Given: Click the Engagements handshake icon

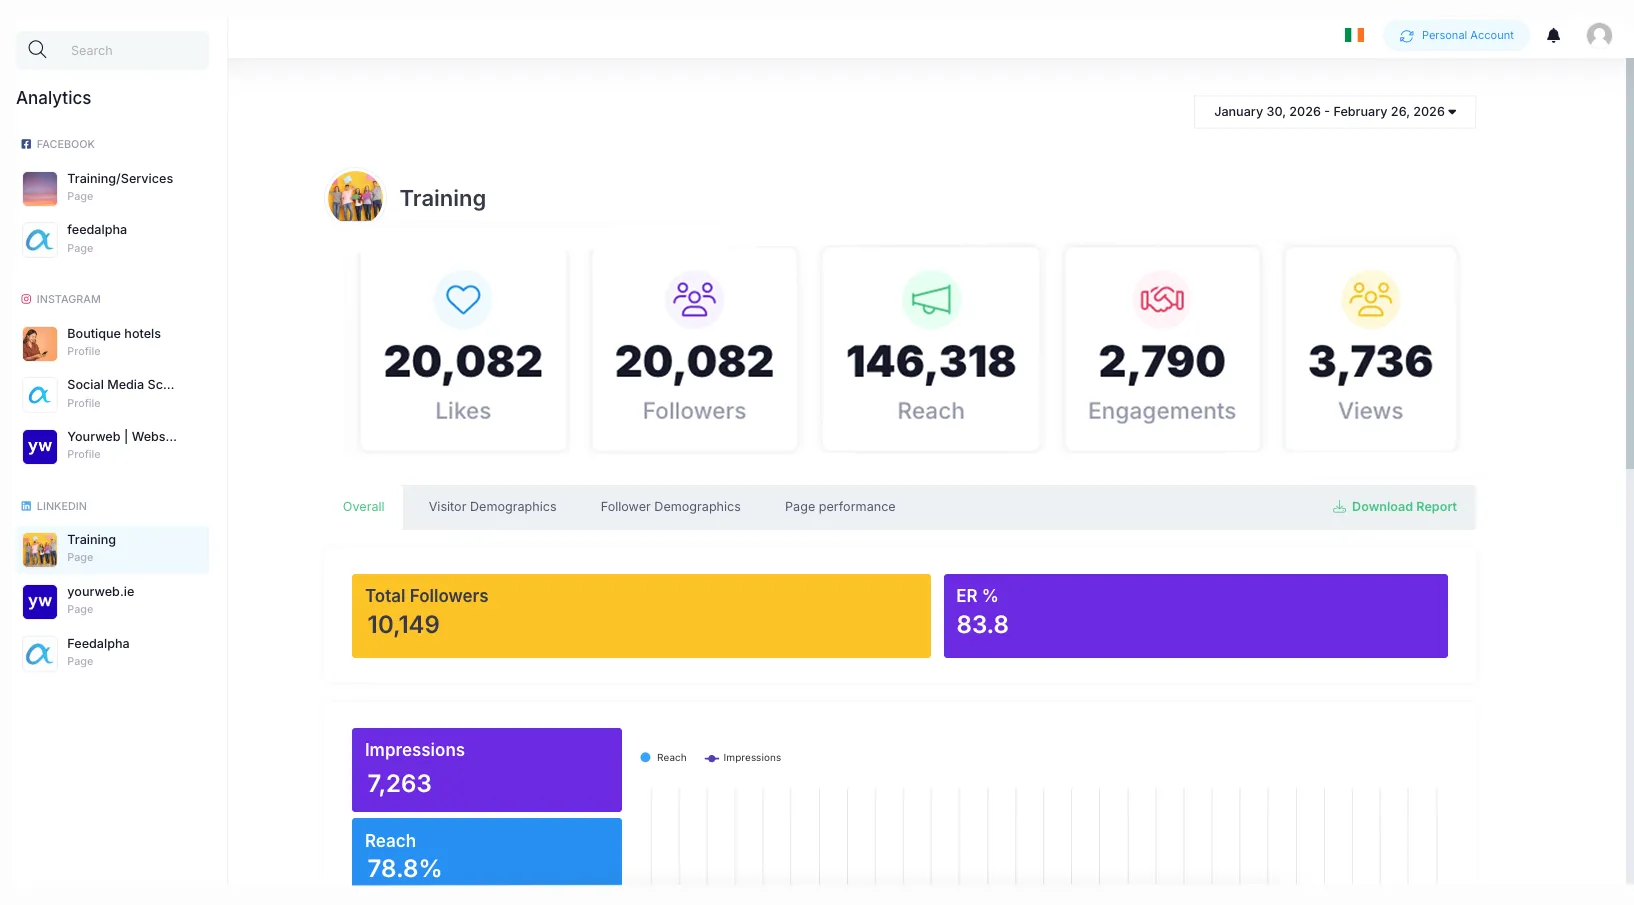Looking at the screenshot, I should pos(1161,299).
